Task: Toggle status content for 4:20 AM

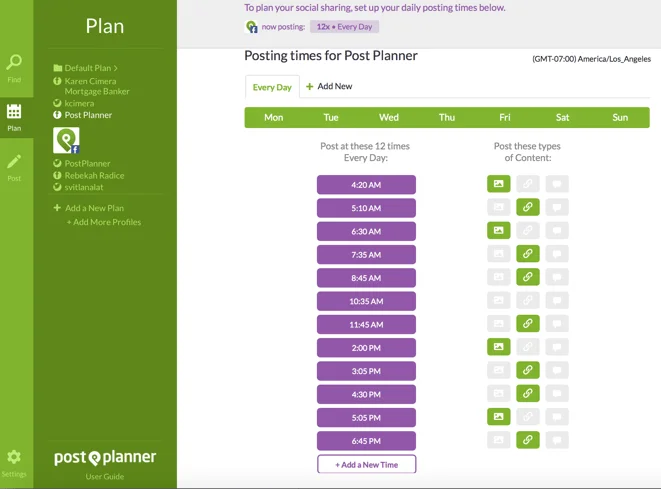Action: pos(557,184)
